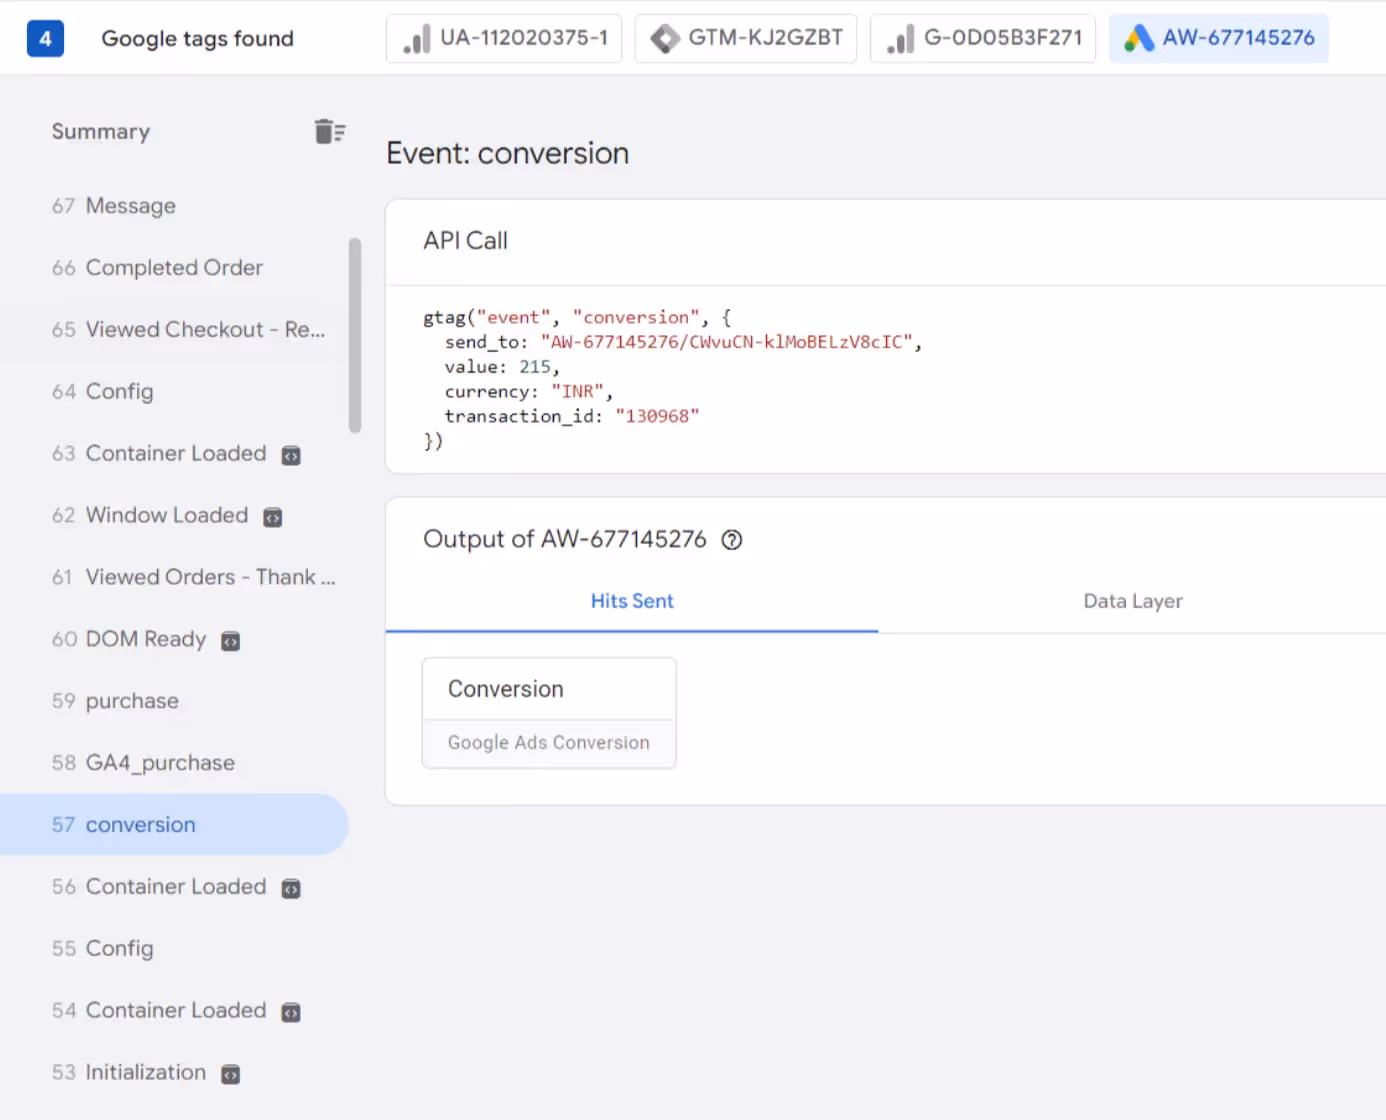Click the Google tags found label
Screen dimensions: 1386x1120
click(197, 39)
